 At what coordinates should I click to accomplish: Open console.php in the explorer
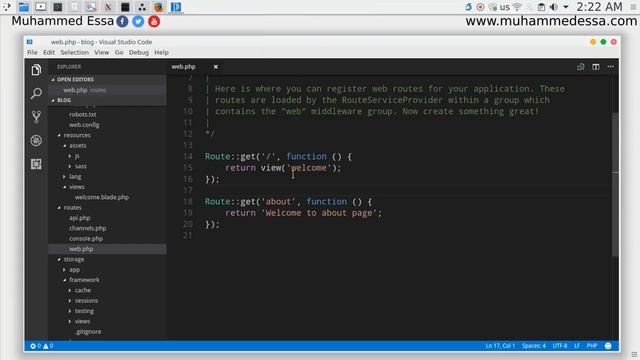coord(86,238)
